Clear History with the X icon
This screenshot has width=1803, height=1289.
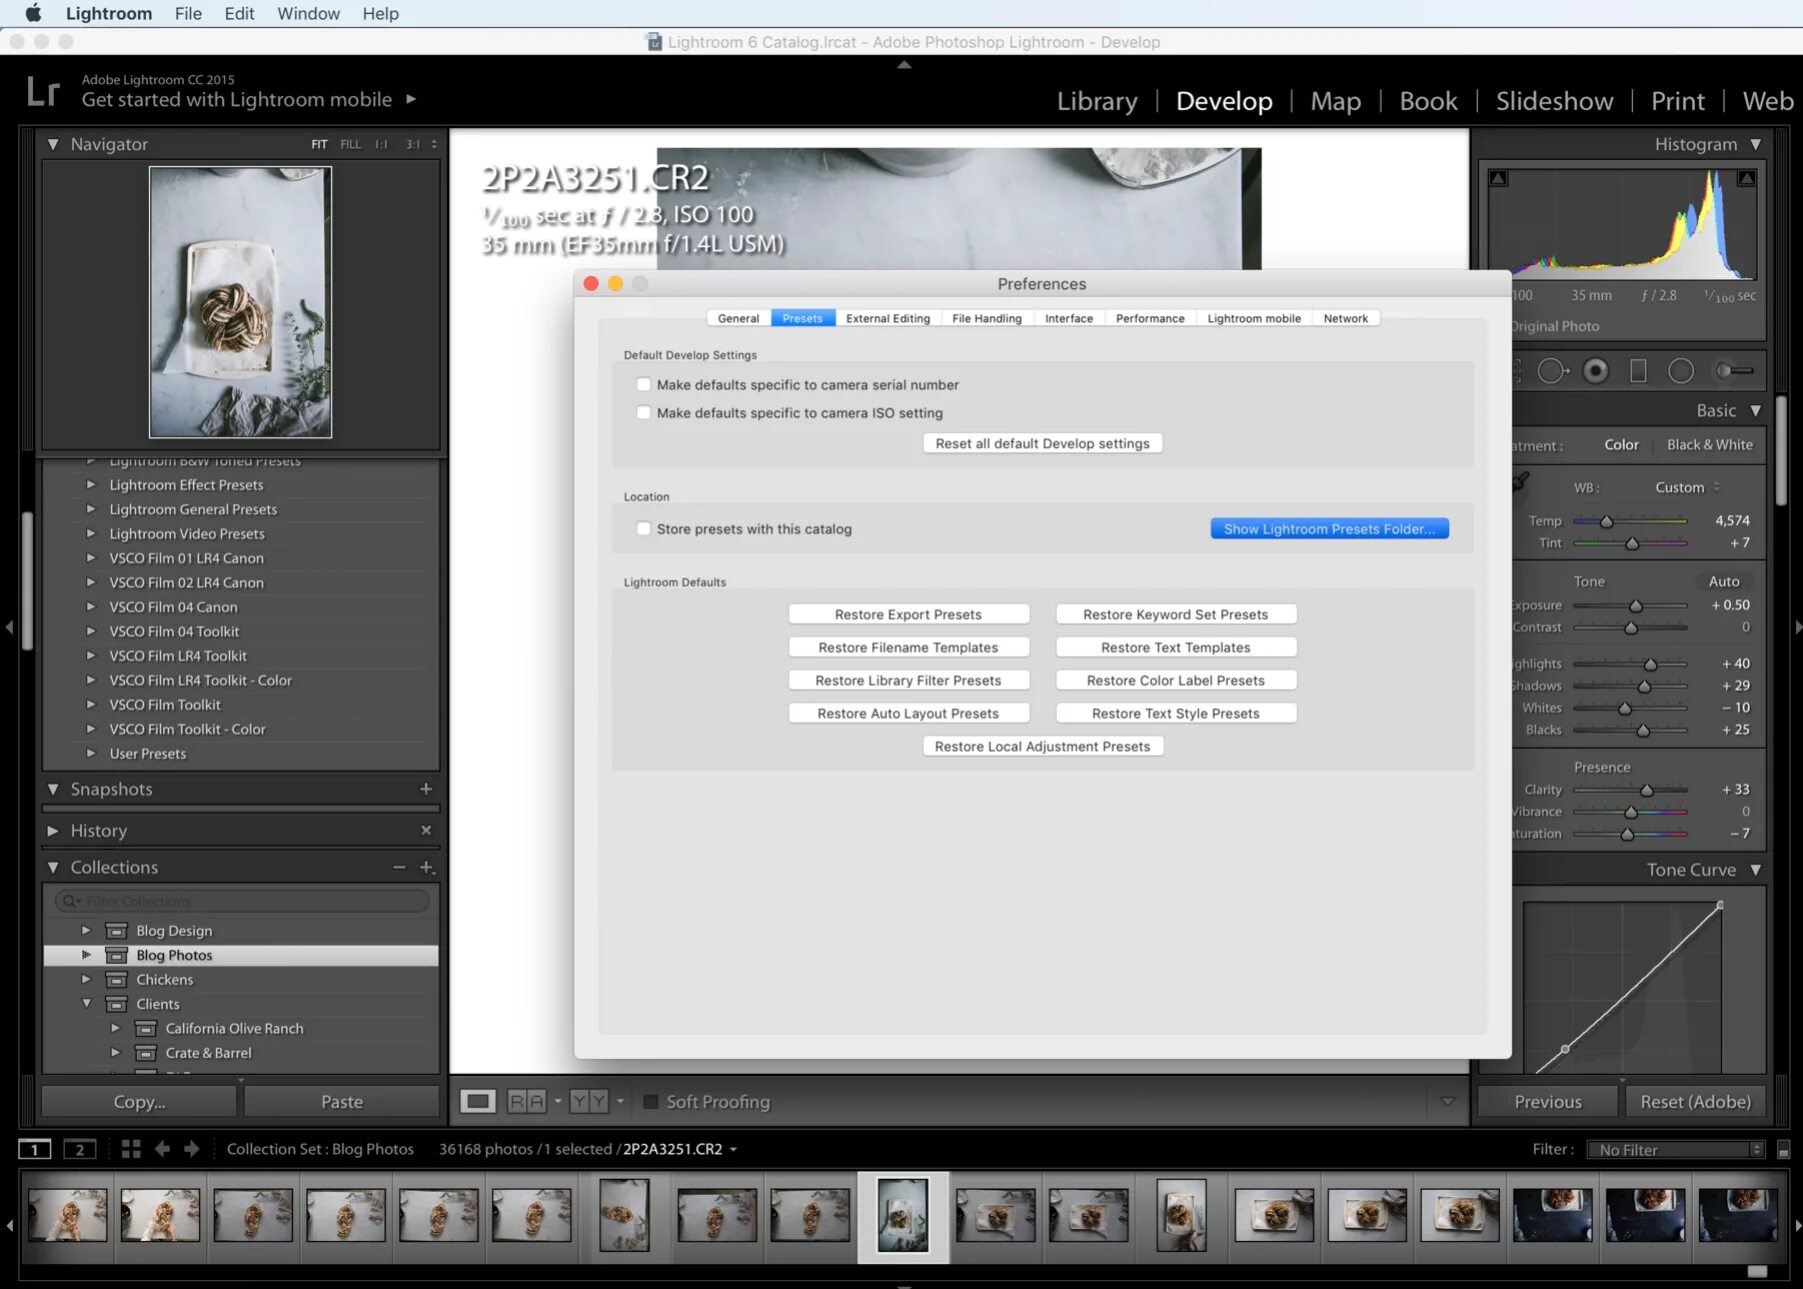point(426,830)
